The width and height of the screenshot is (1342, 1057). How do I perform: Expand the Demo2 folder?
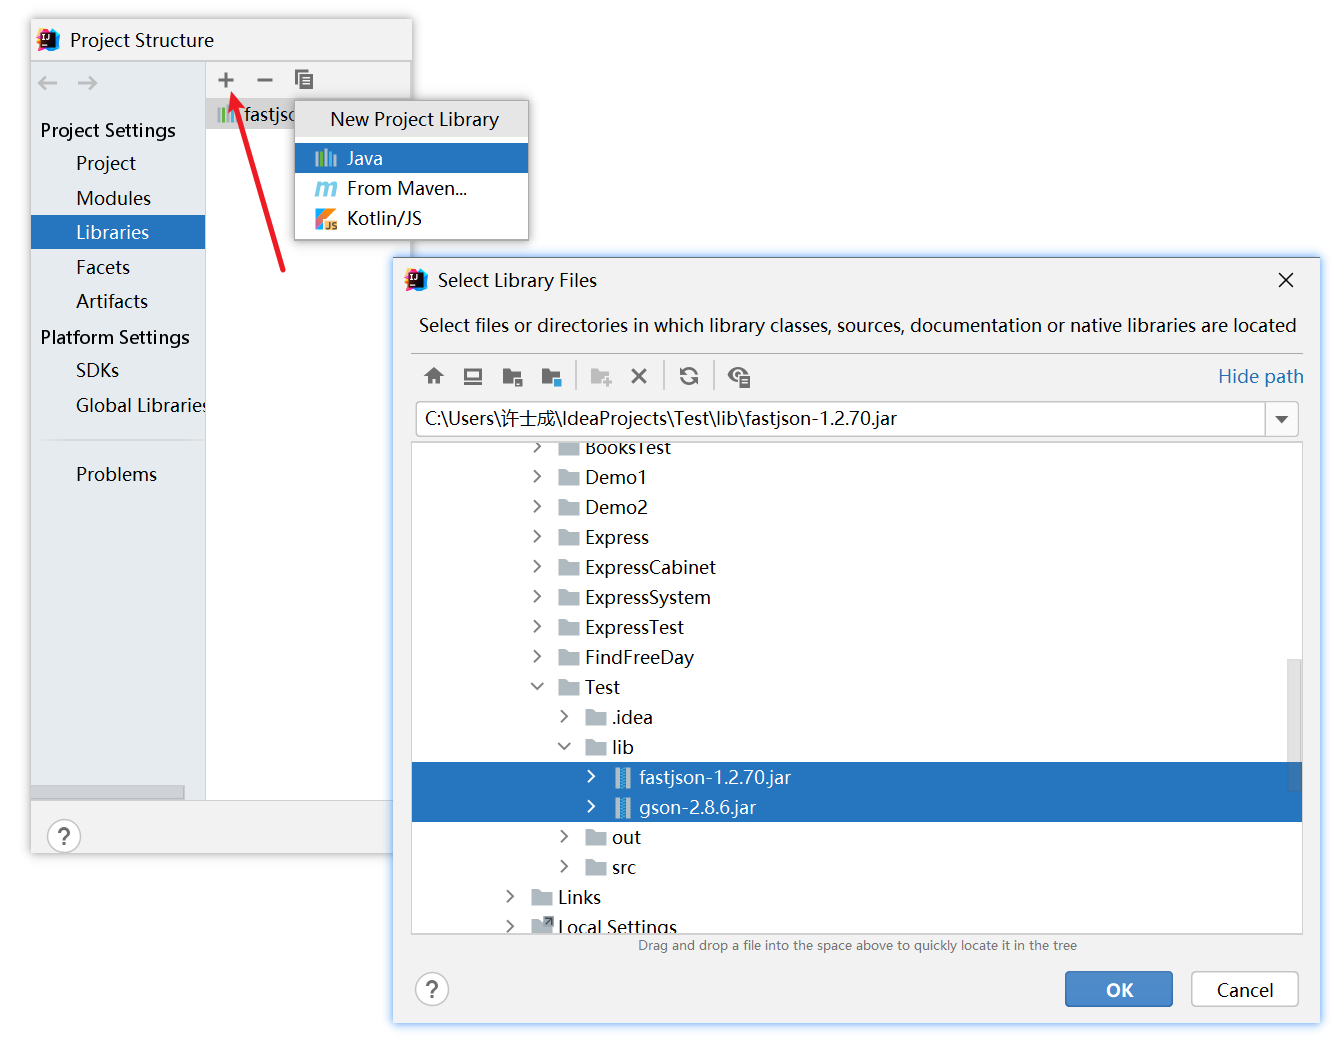click(537, 507)
